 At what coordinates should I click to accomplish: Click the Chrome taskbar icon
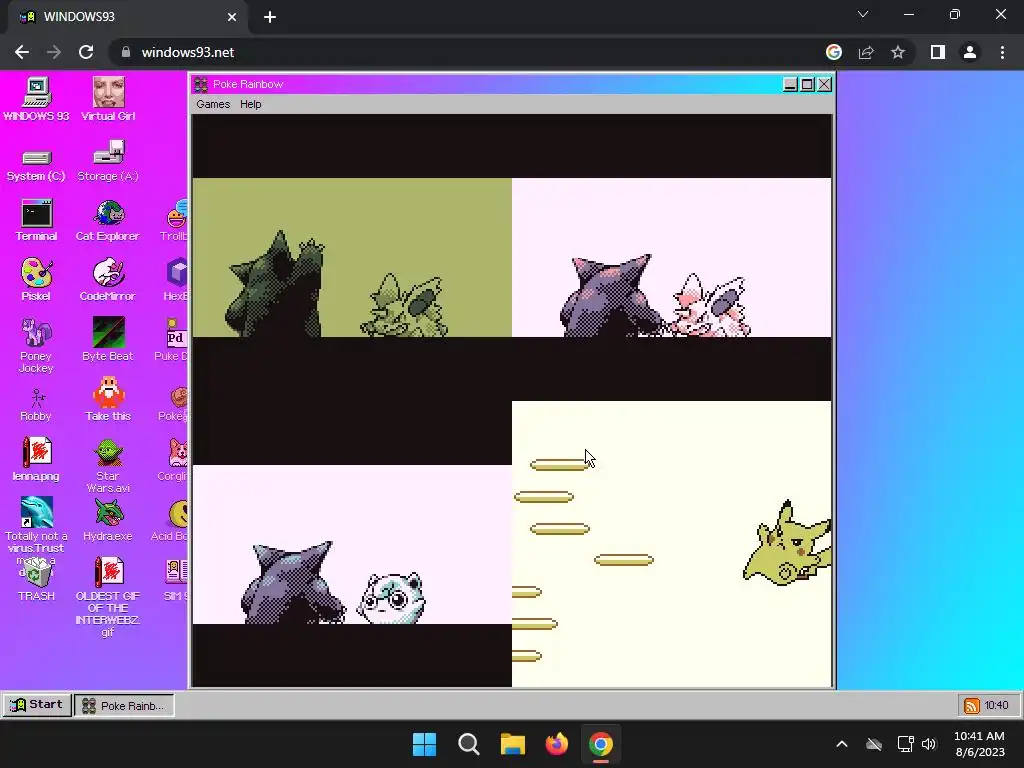601,744
